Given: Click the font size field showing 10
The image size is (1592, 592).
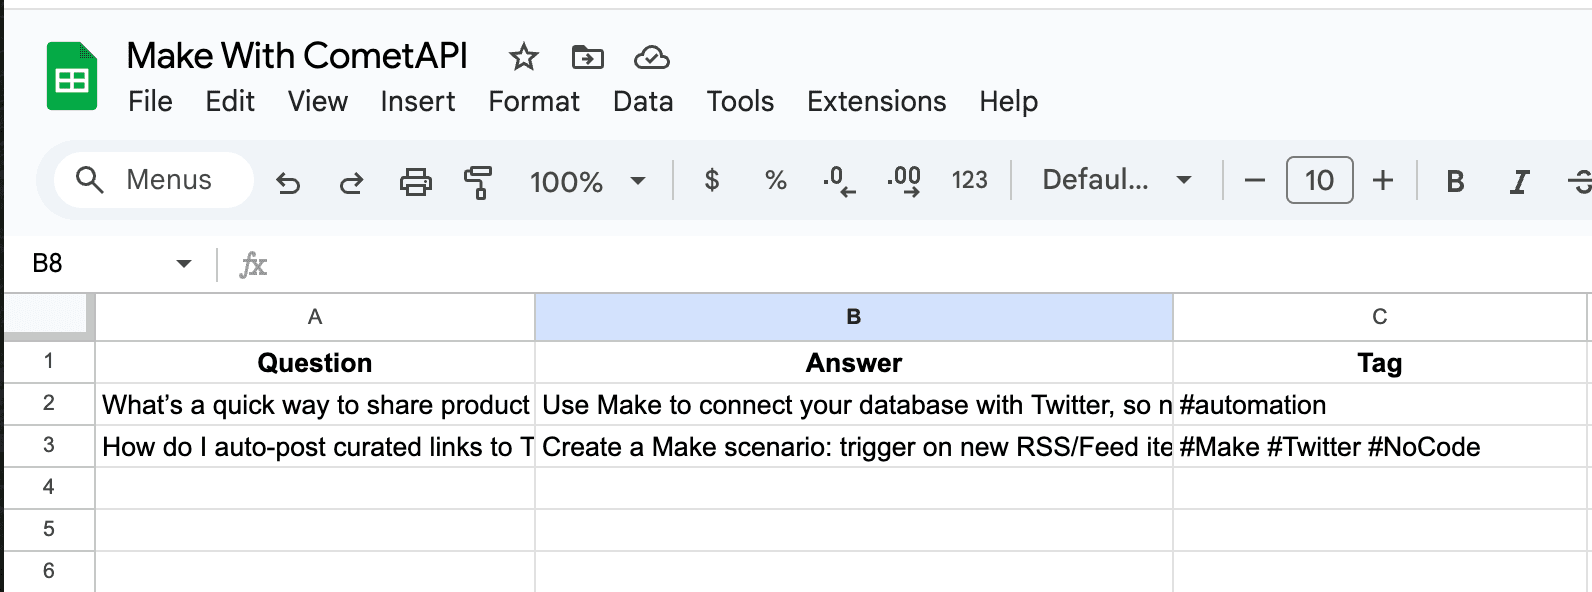Looking at the screenshot, I should [x=1319, y=180].
